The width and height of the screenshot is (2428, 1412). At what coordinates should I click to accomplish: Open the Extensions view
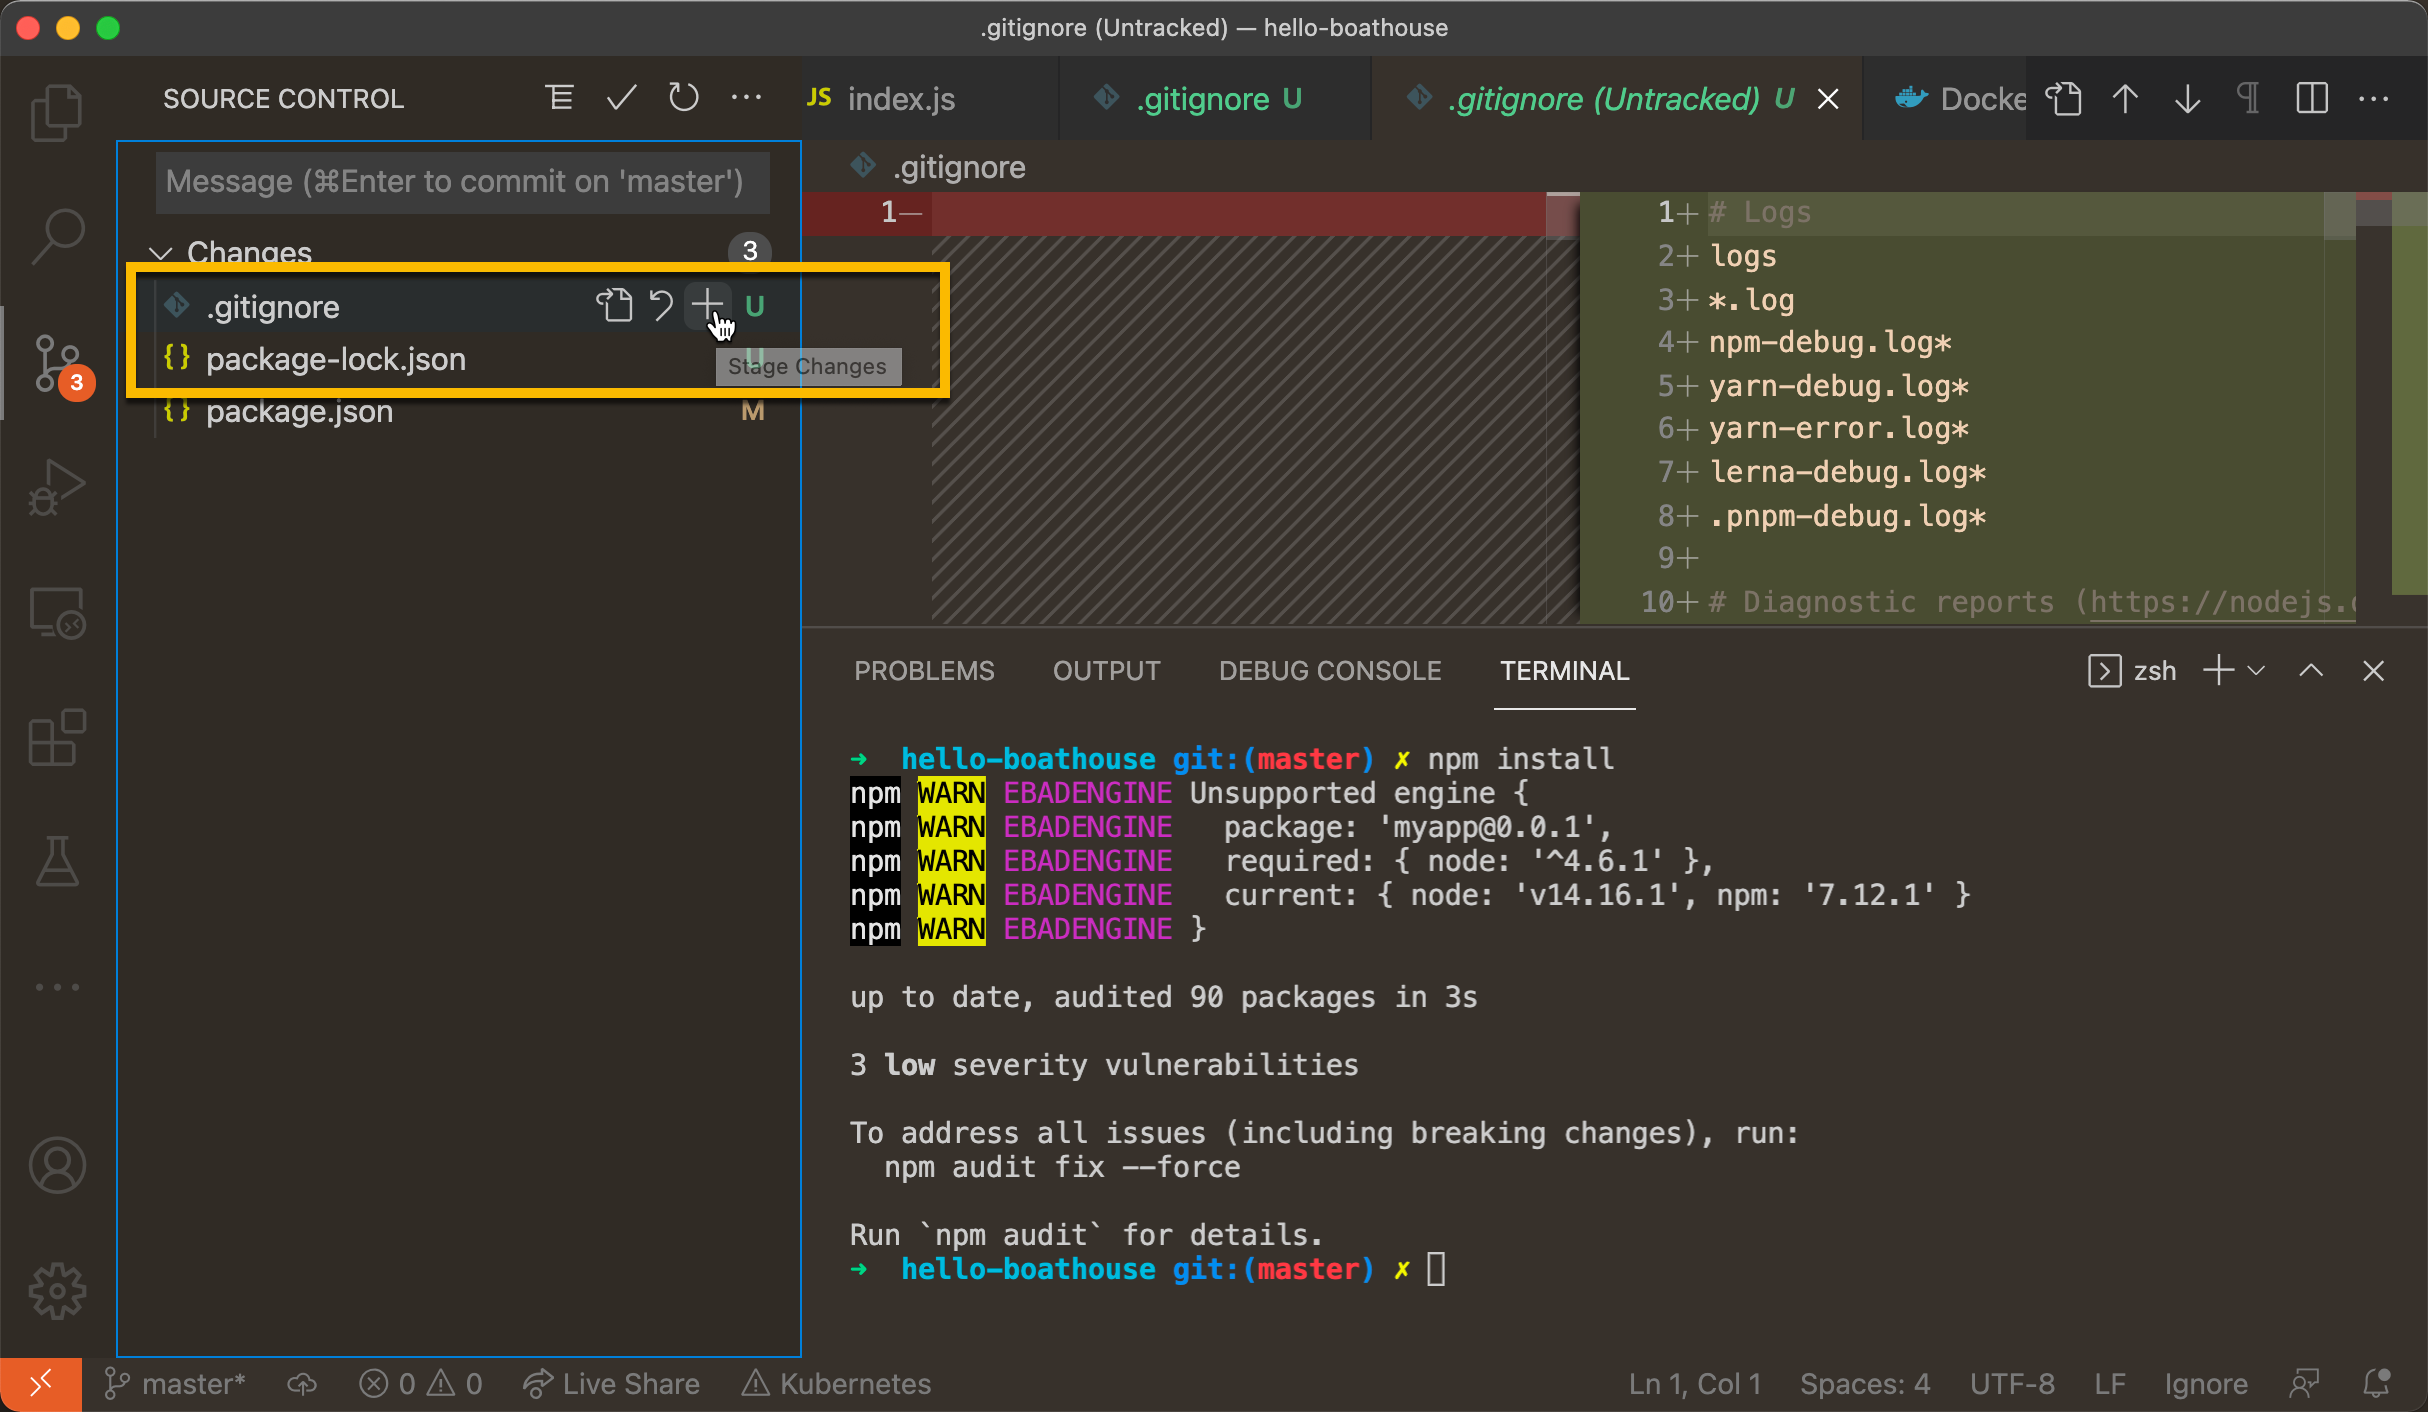tap(57, 738)
